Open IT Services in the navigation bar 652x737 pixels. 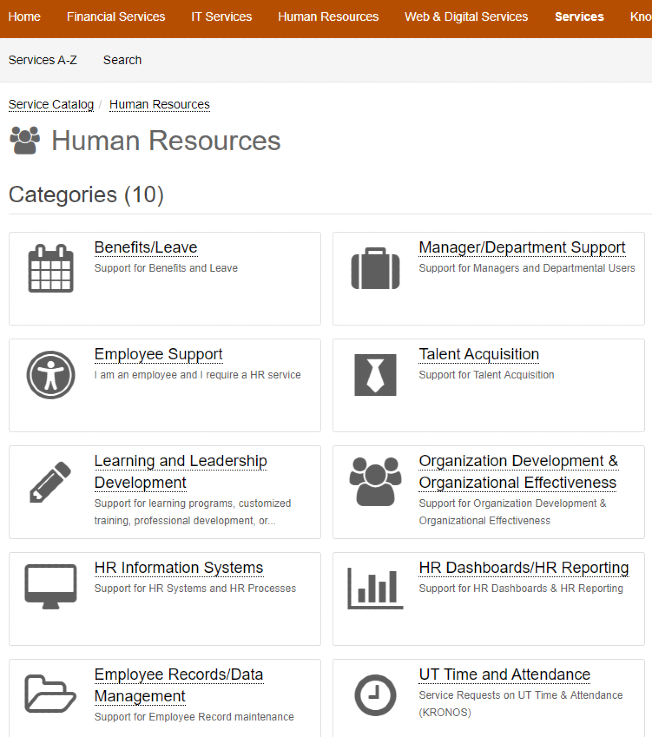pyautogui.click(x=222, y=17)
